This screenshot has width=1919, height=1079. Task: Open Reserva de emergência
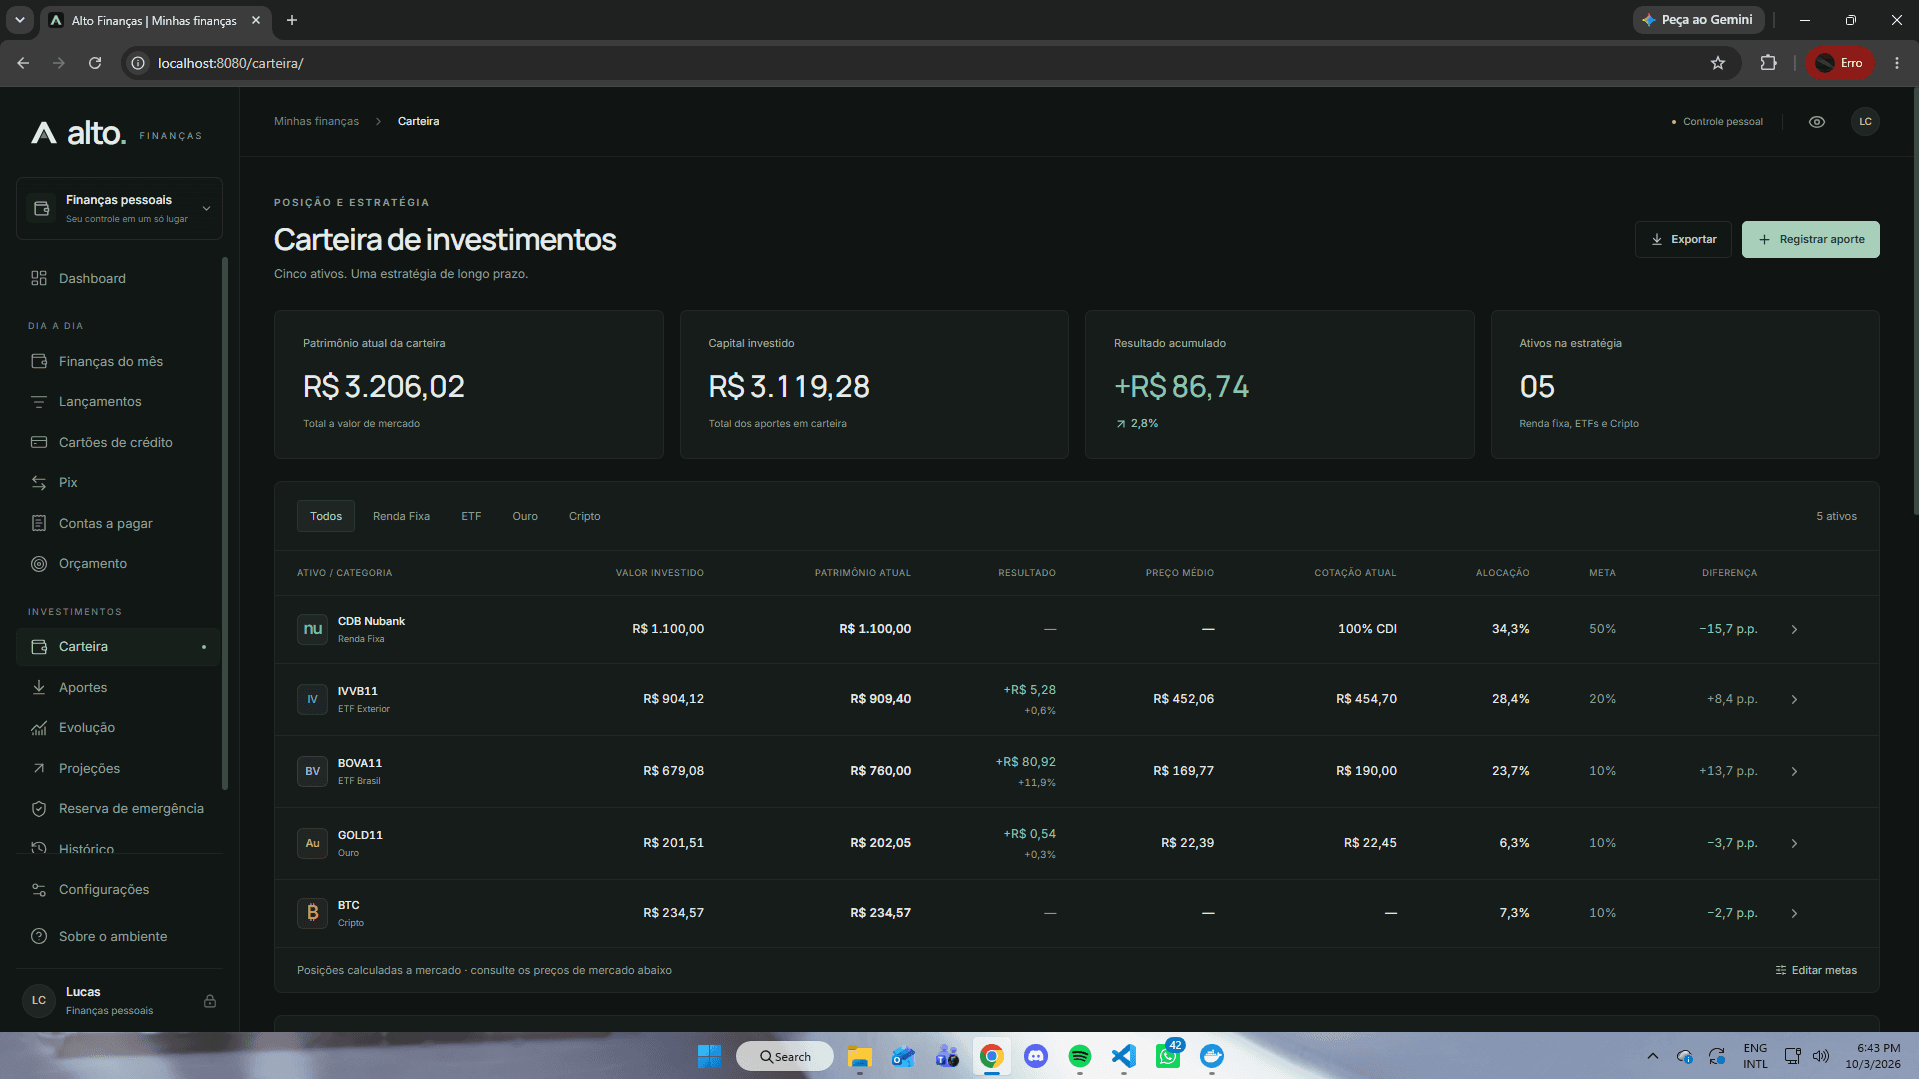click(118, 808)
